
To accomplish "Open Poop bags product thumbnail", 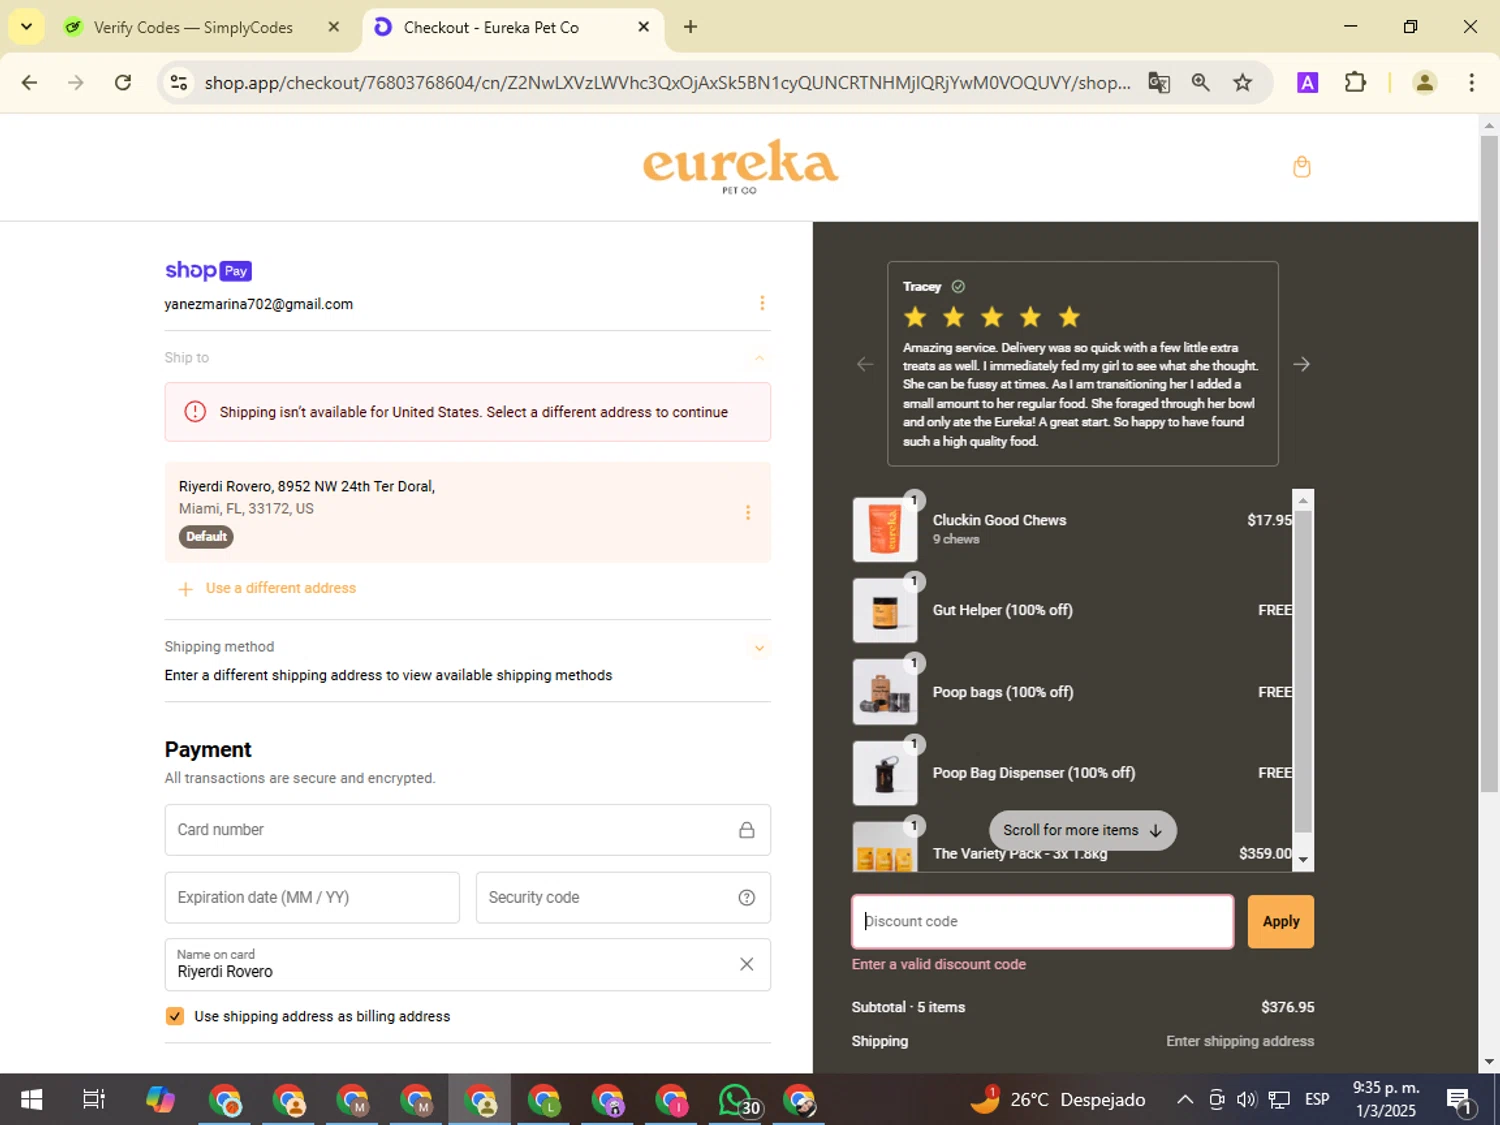I will click(885, 692).
